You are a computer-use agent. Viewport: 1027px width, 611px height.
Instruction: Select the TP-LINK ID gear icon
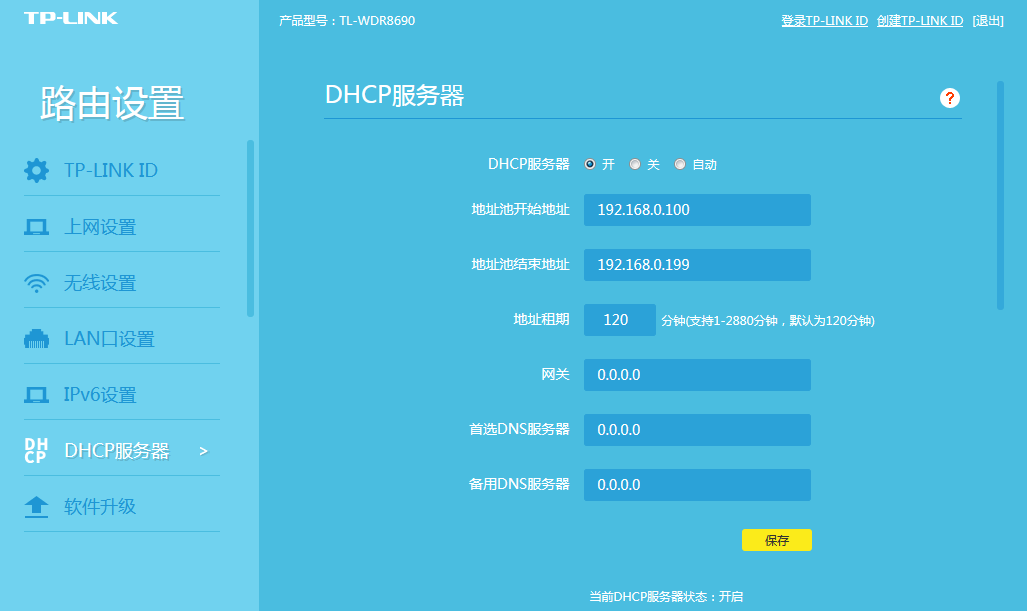click(x=37, y=170)
